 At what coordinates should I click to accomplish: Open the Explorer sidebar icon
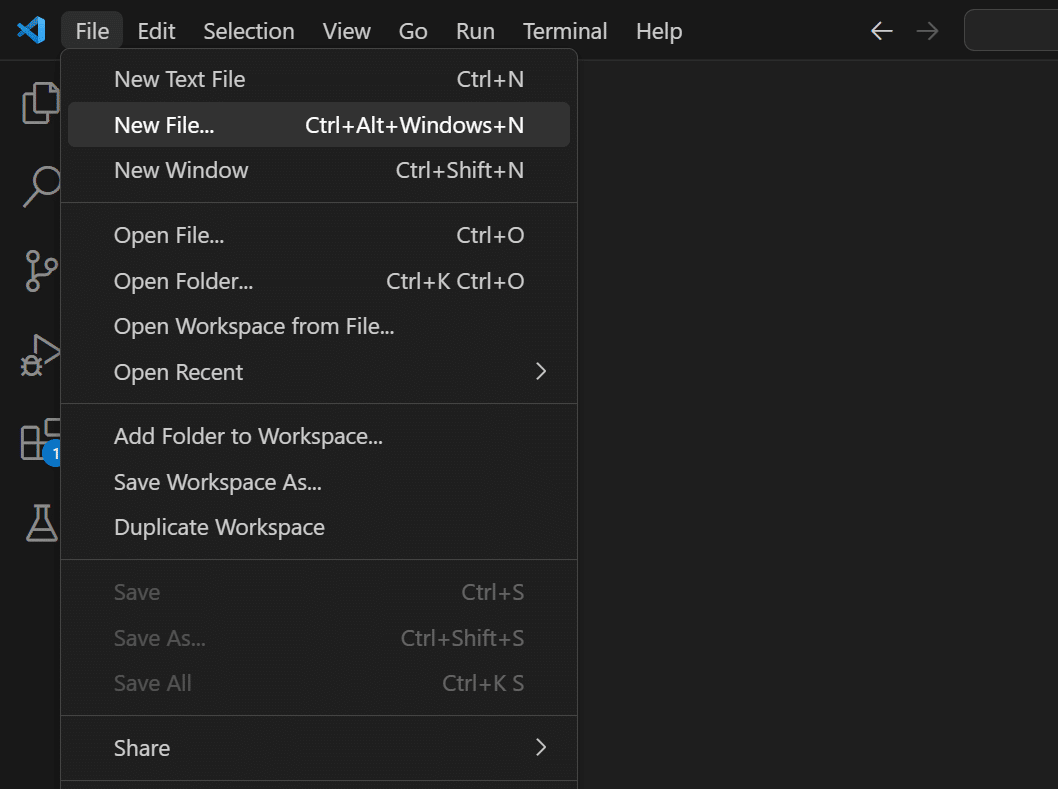(x=41, y=103)
